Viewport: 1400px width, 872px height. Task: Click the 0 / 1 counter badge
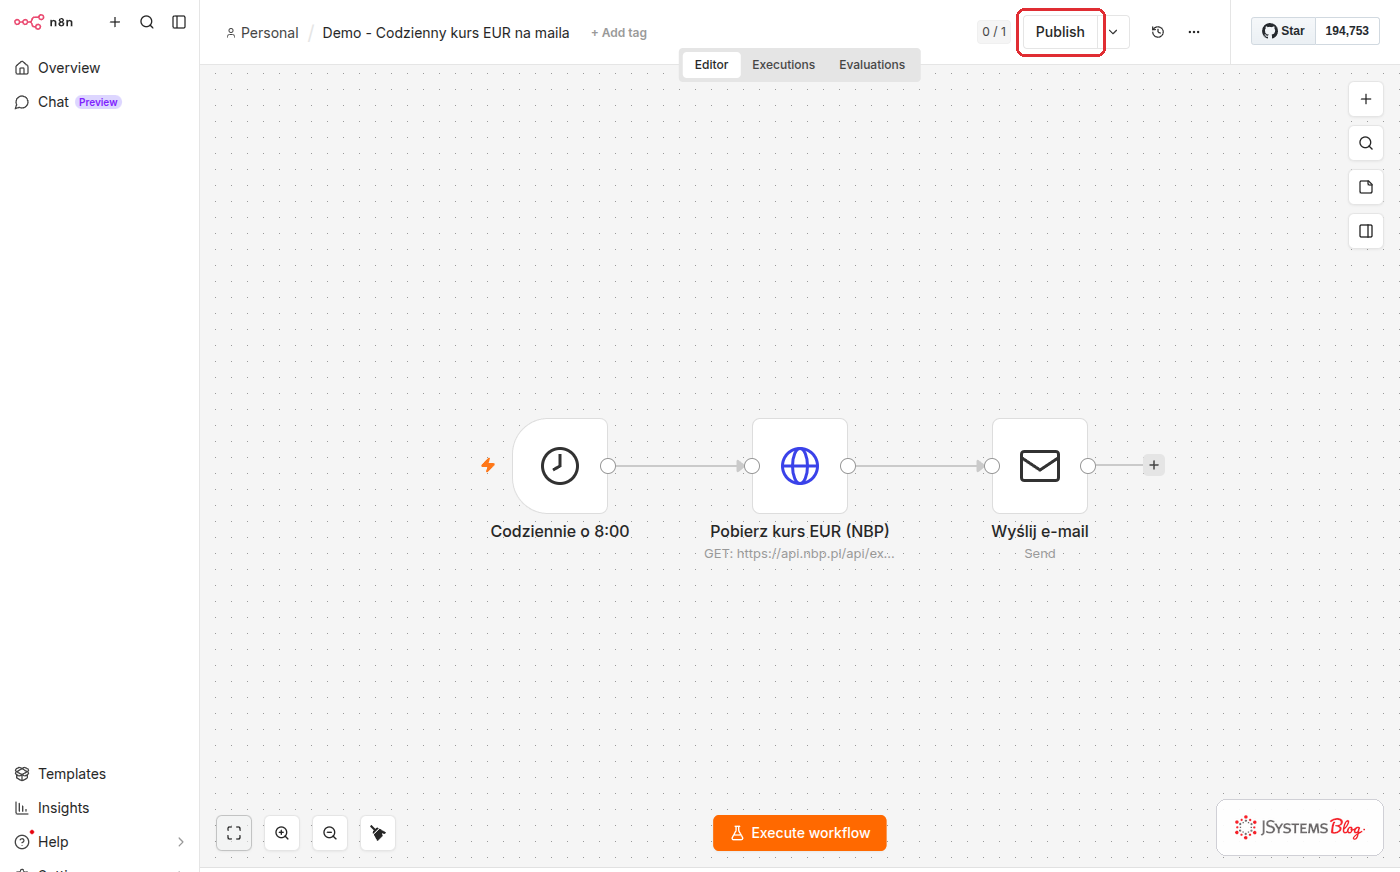click(x=994, y=32)
